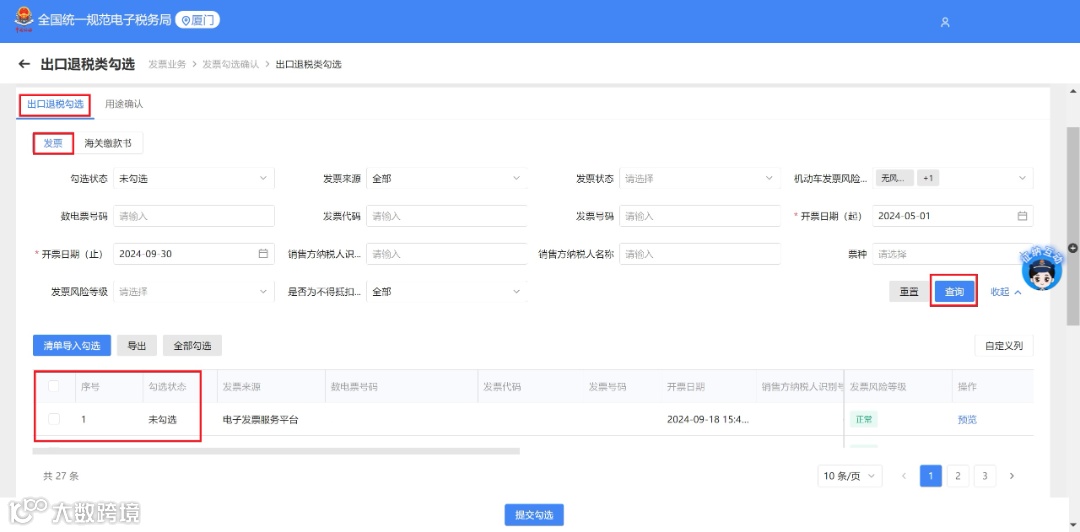Screen dimensions: 1080x532
Task: Click the page vertical scrollbar
Action: (1072, 225)
